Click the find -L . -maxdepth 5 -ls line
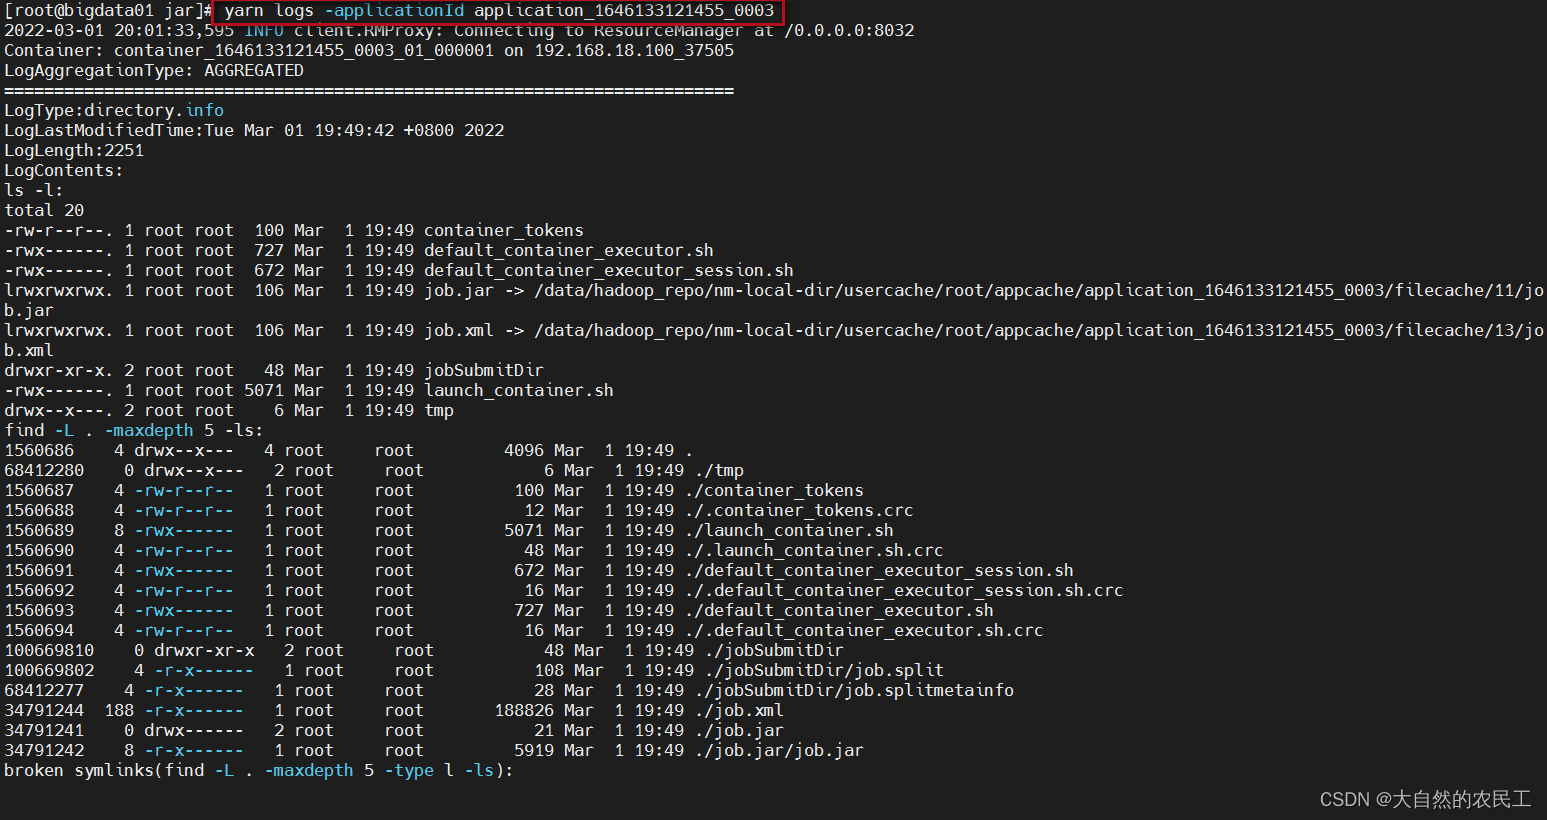The width and height of the screenshot is (1547, 820). [x=134, y=431]
